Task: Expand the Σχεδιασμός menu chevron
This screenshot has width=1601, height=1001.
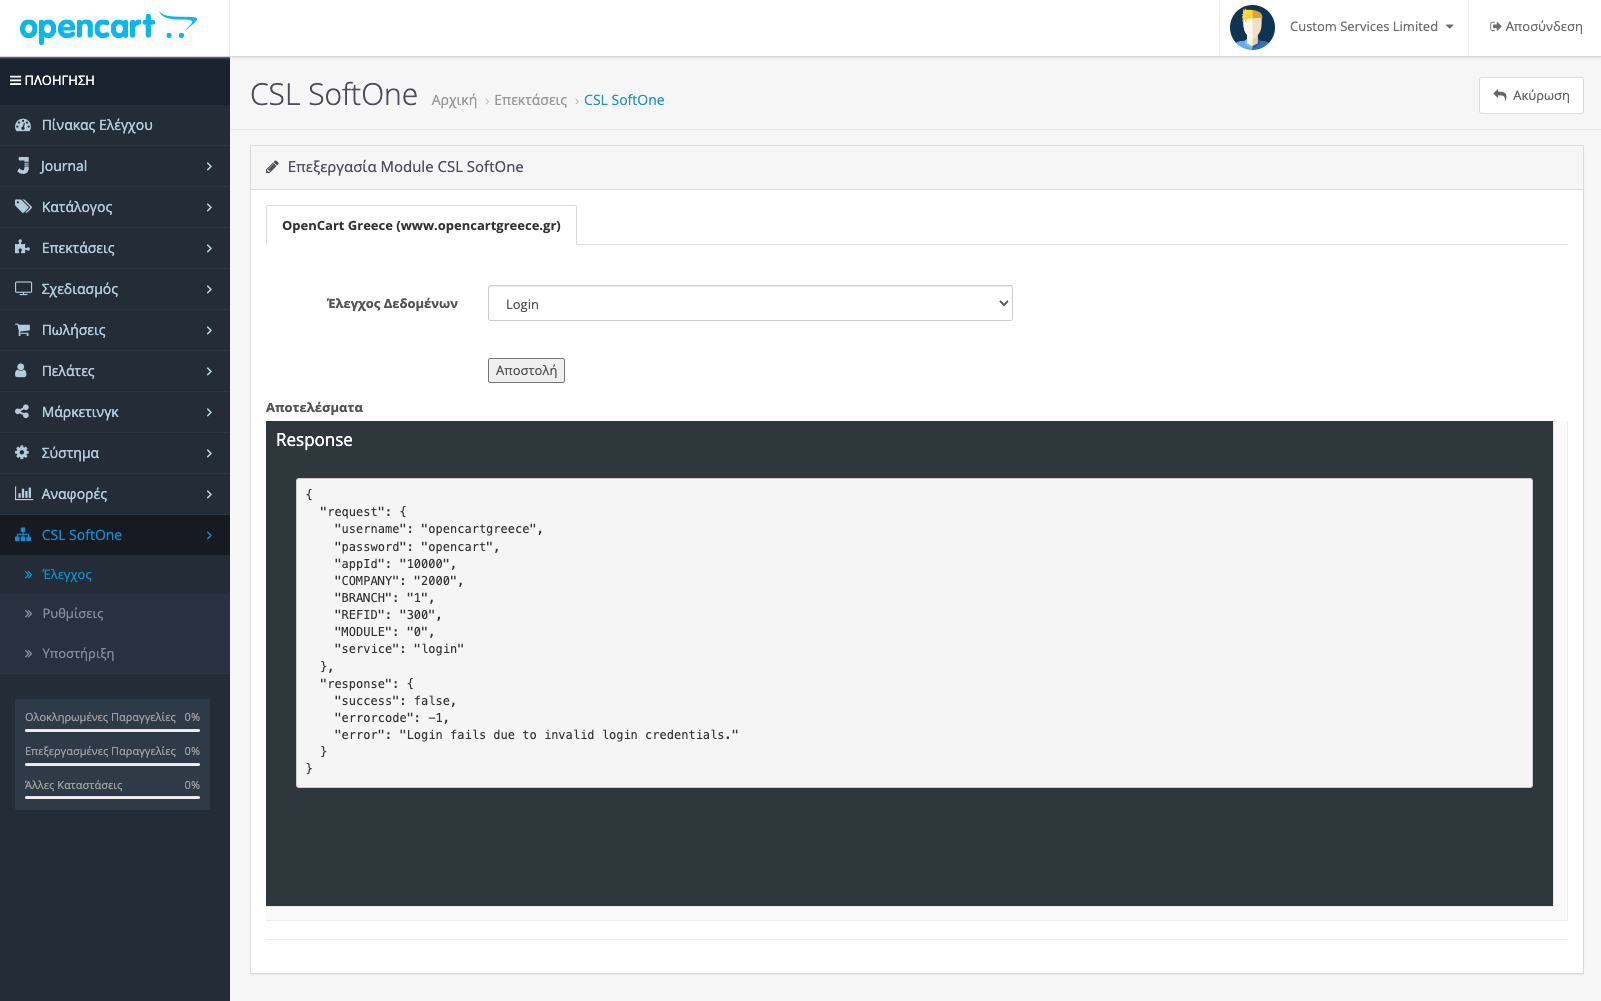Action: (209, 289)
